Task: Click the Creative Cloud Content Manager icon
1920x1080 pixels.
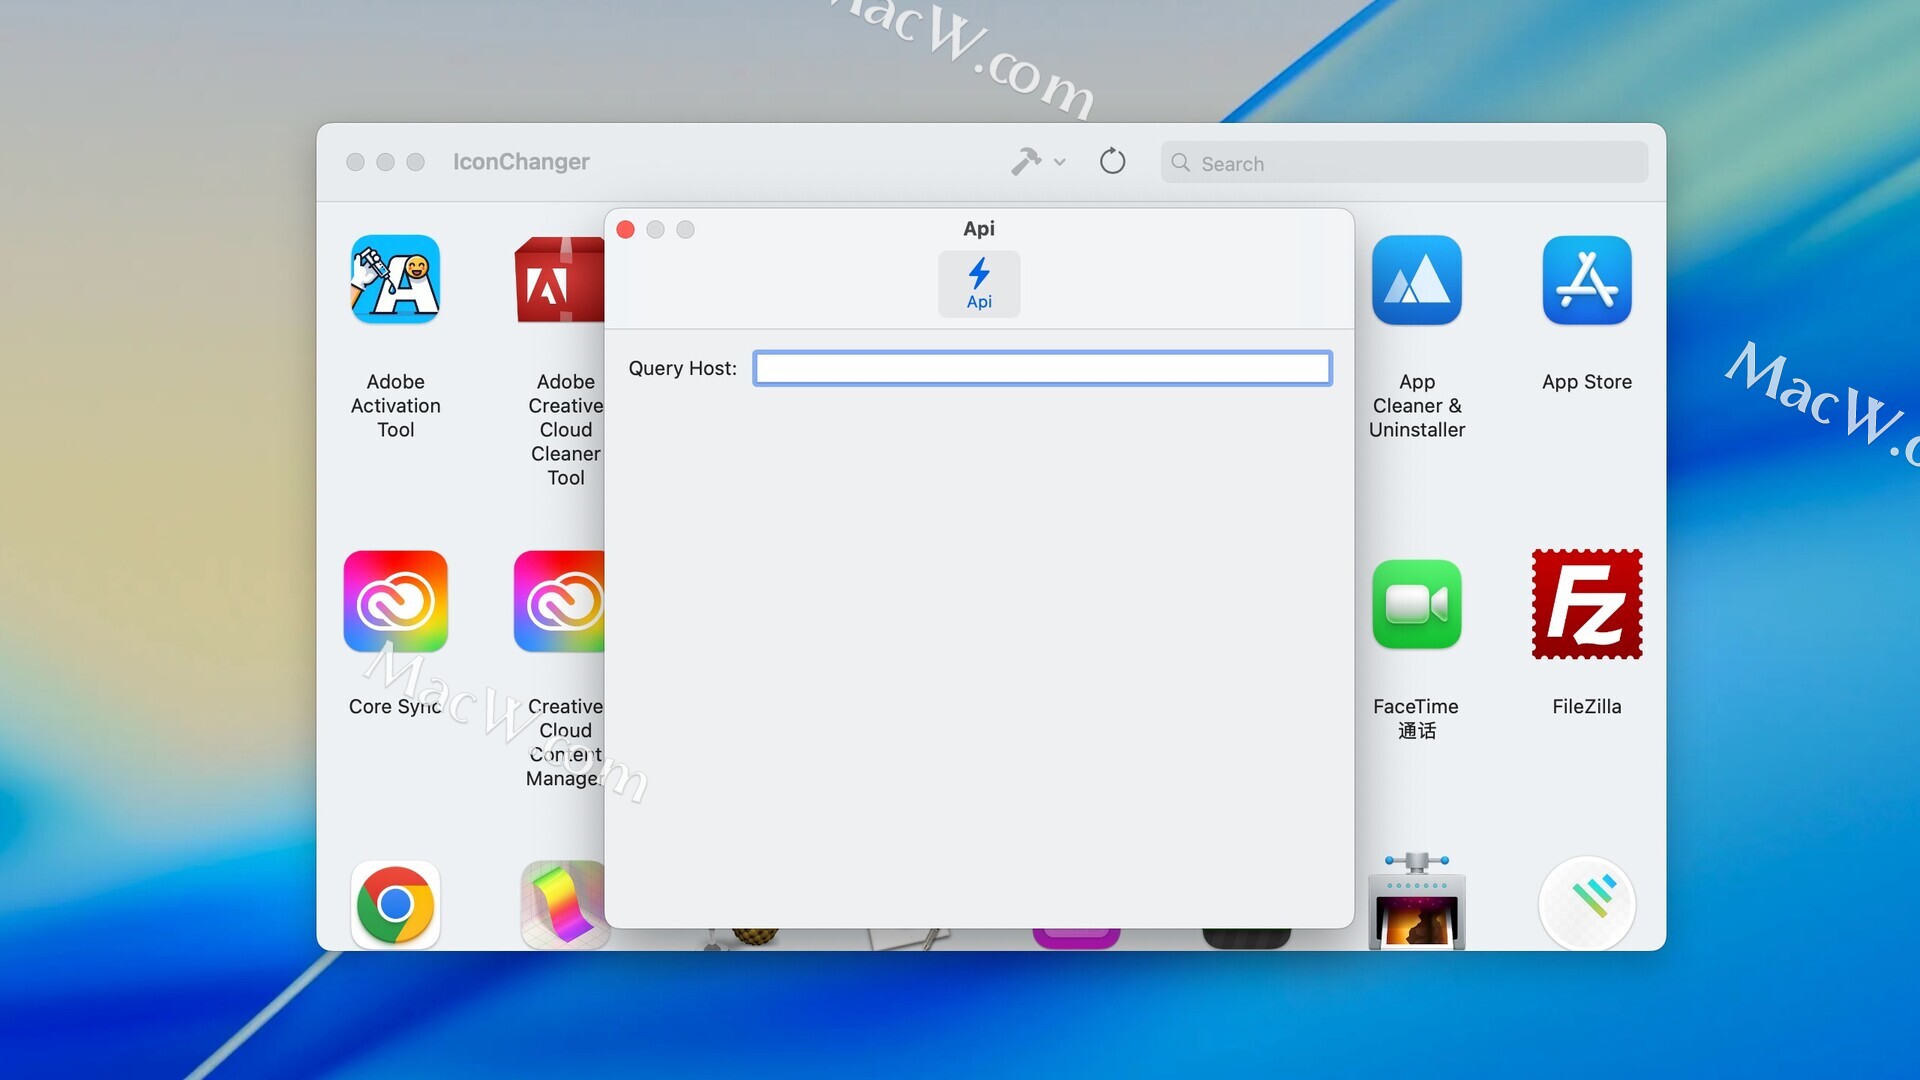Action: (x=558, y=601)
